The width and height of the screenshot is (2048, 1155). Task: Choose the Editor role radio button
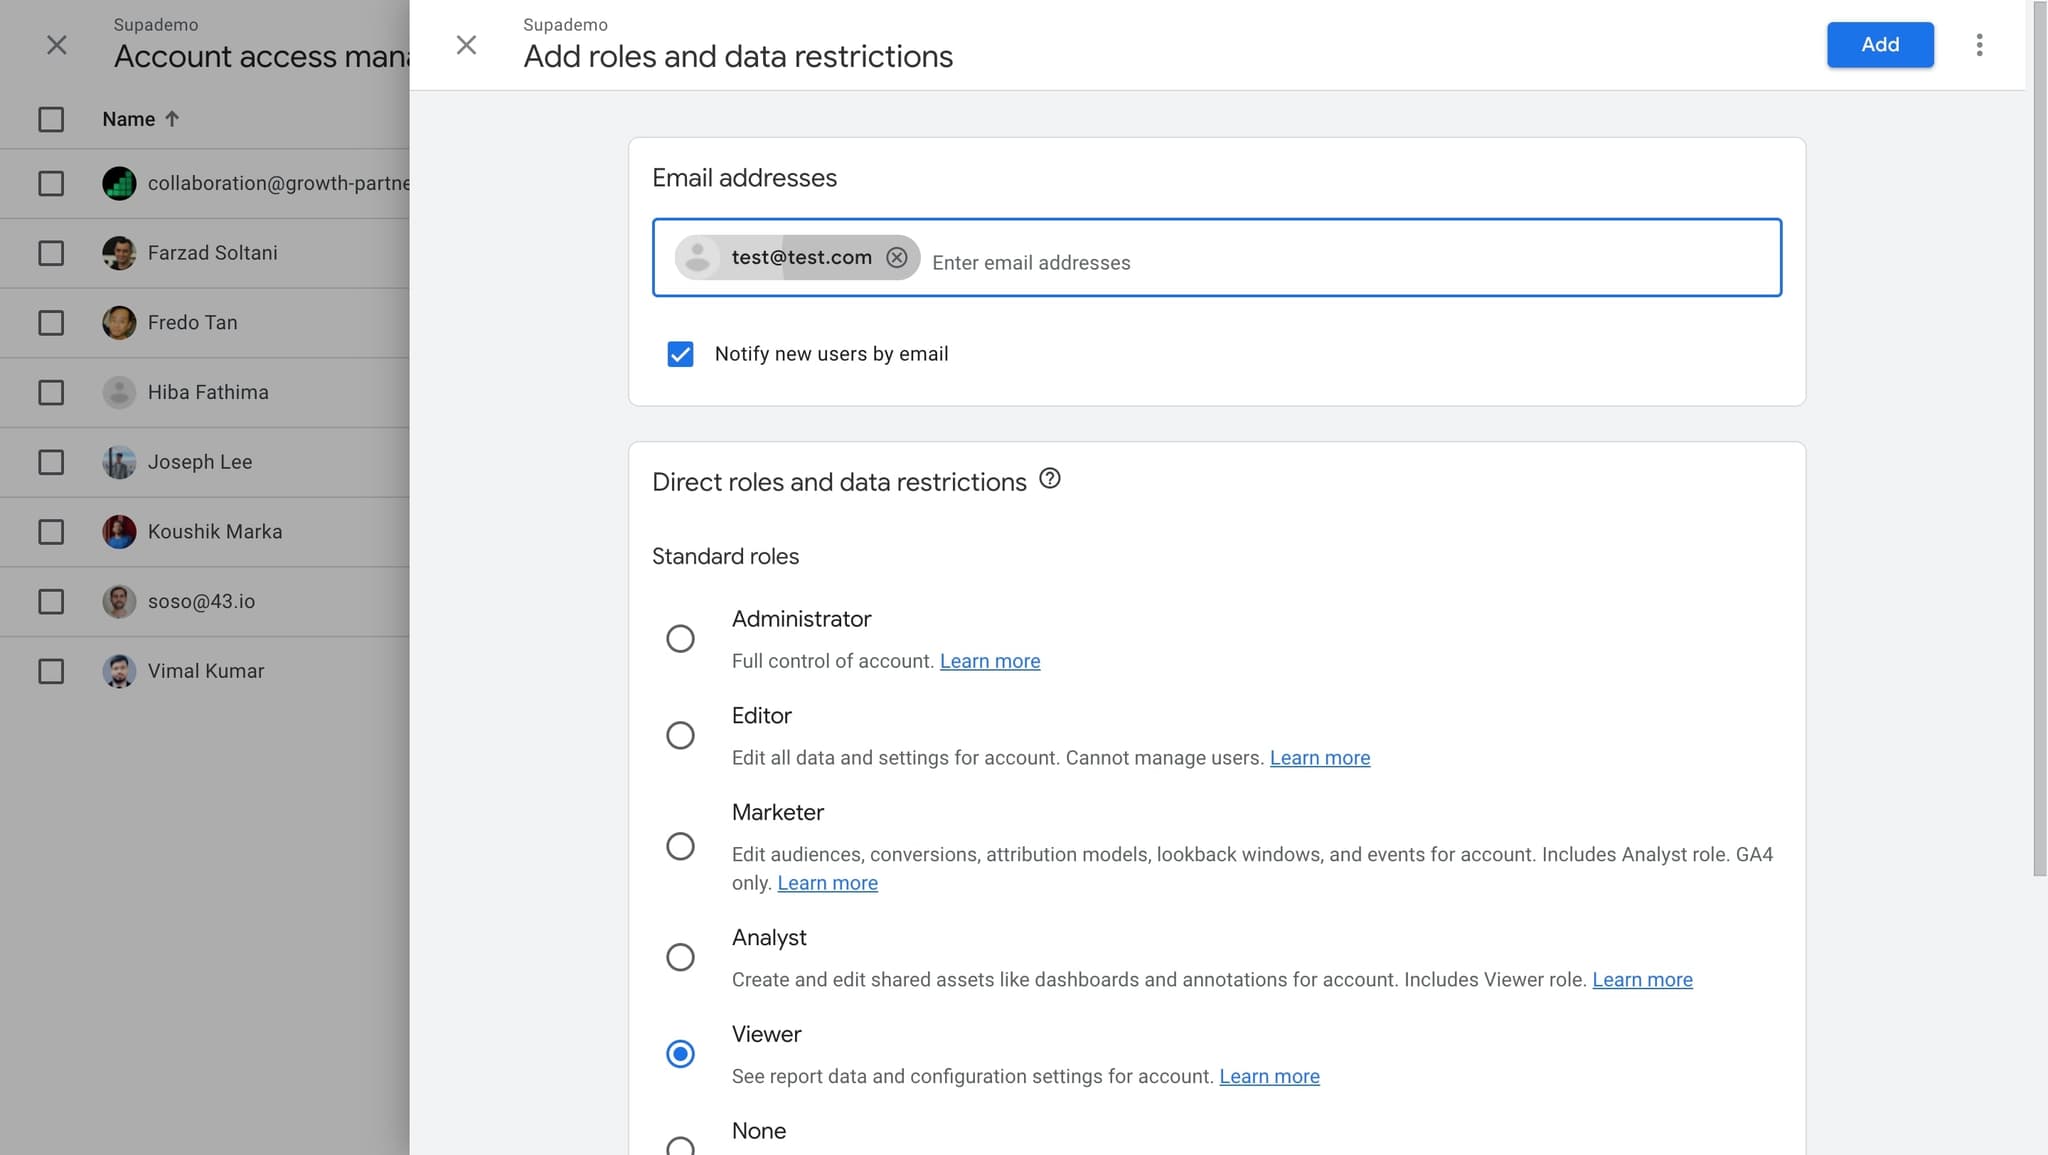click(x=680, y=735)
